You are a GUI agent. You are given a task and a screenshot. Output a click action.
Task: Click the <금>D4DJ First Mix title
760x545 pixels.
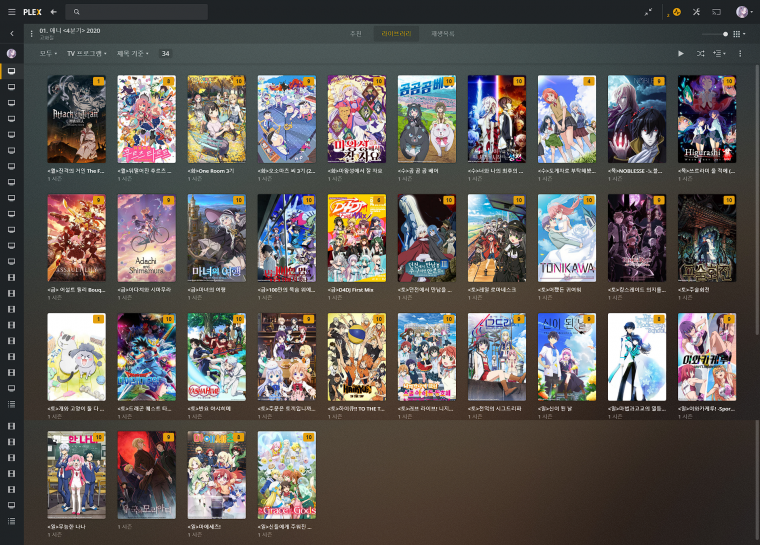[350, 289]
